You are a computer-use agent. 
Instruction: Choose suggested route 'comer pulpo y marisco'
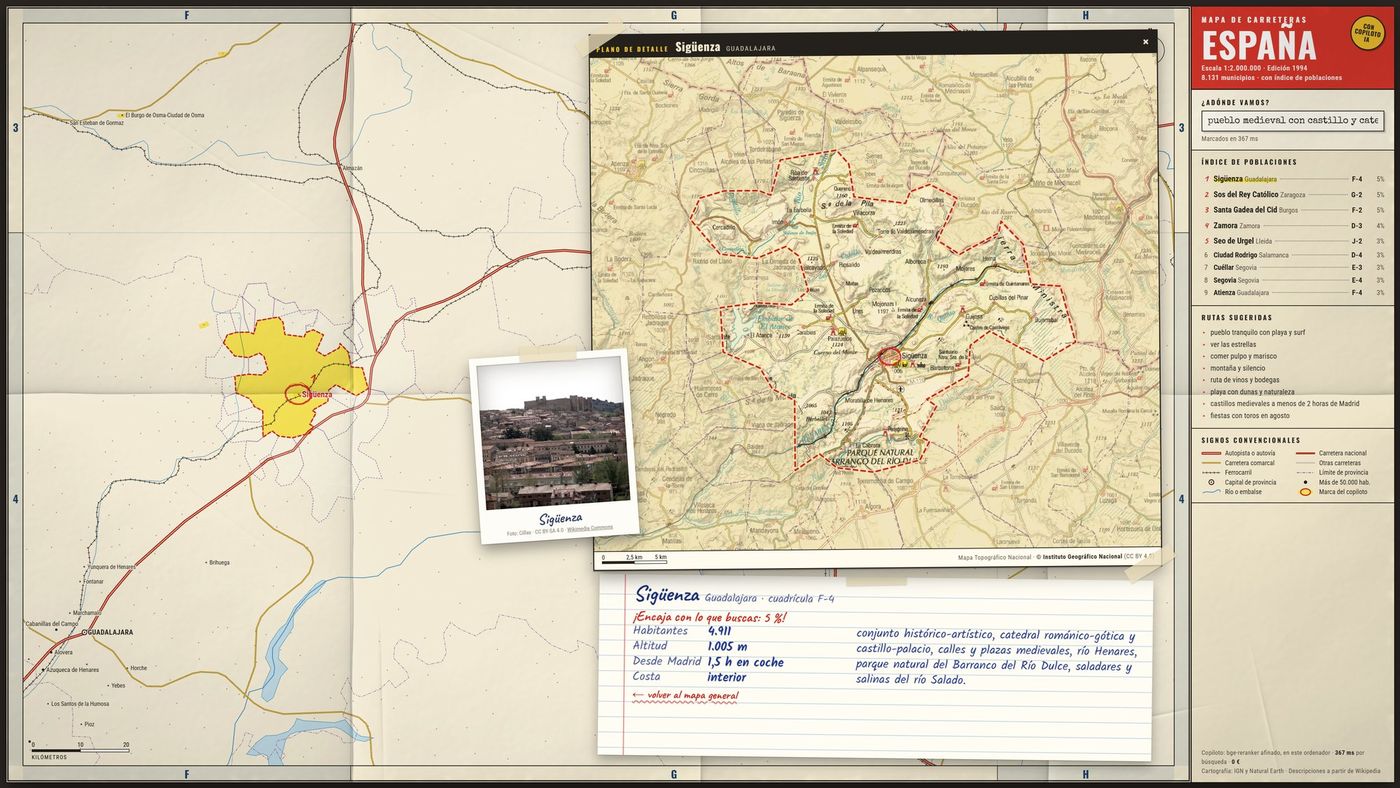tap(1243, 356)
